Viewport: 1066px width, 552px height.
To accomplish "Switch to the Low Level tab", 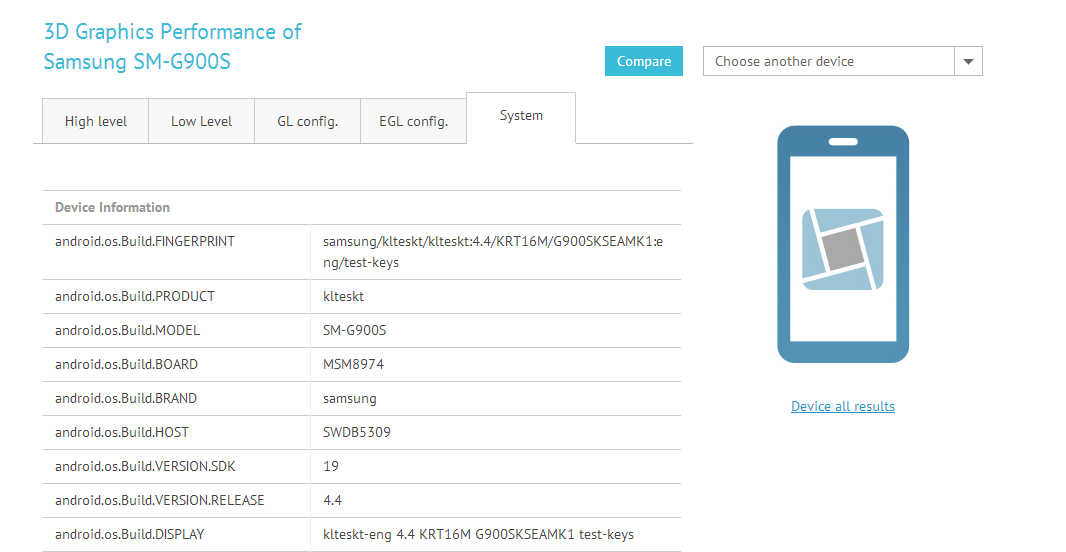I will point(201,121).
